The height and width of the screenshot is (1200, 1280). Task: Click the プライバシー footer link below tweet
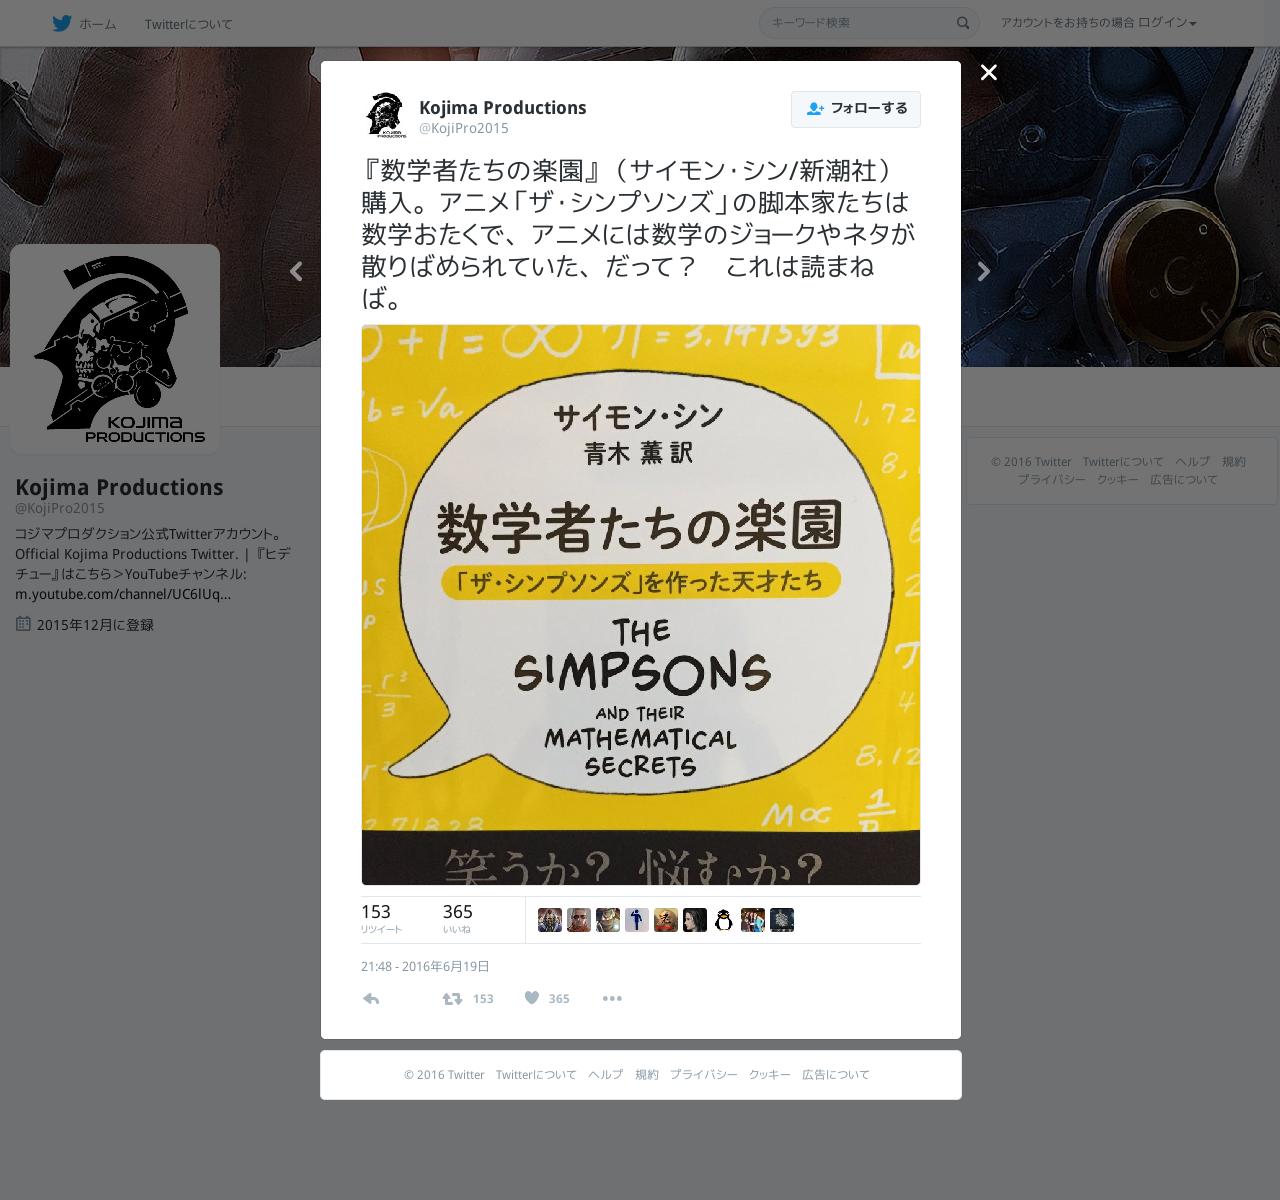pyautogui.click(x=704, y=1075)
